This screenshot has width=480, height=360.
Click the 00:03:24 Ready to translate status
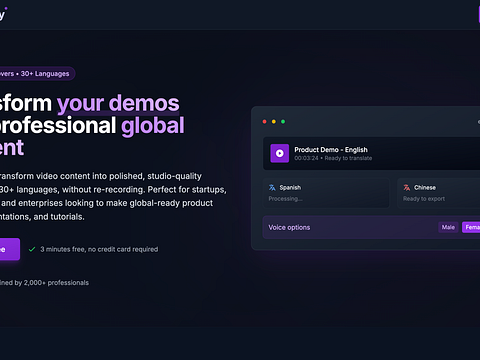pyautogui.click(x=333, y=158)
